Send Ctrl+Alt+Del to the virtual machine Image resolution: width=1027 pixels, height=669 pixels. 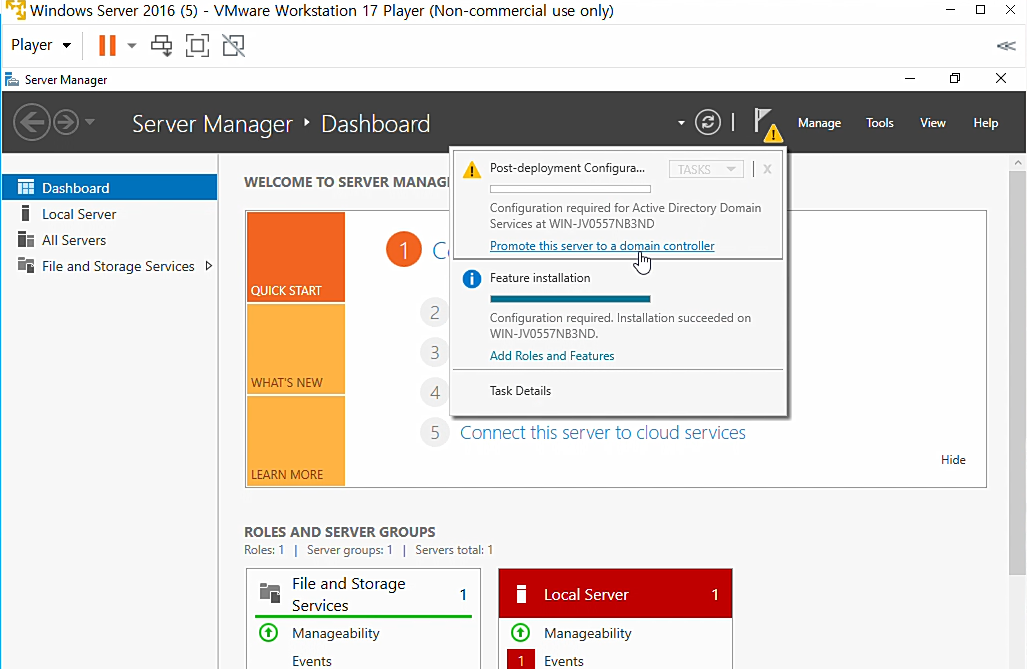(x=161, y=45)
